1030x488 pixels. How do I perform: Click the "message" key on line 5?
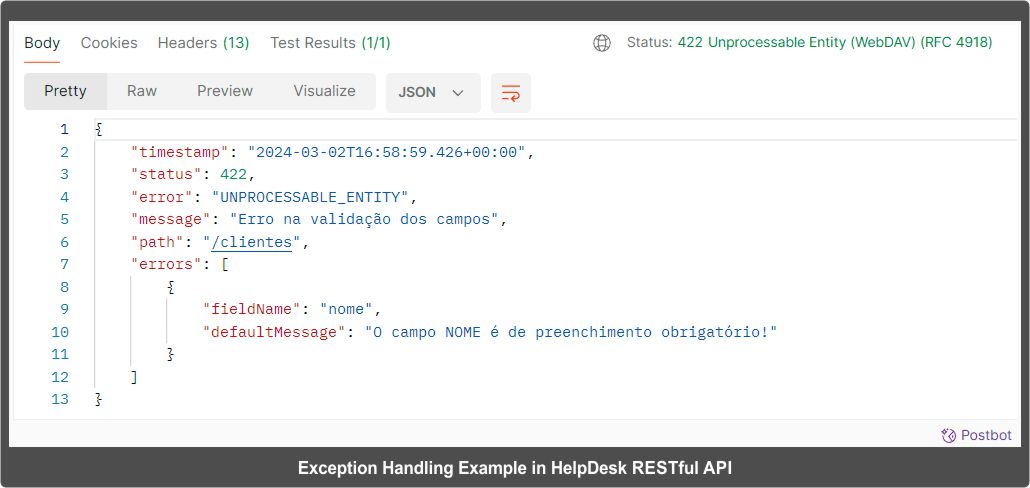click(x=170, y=219)
